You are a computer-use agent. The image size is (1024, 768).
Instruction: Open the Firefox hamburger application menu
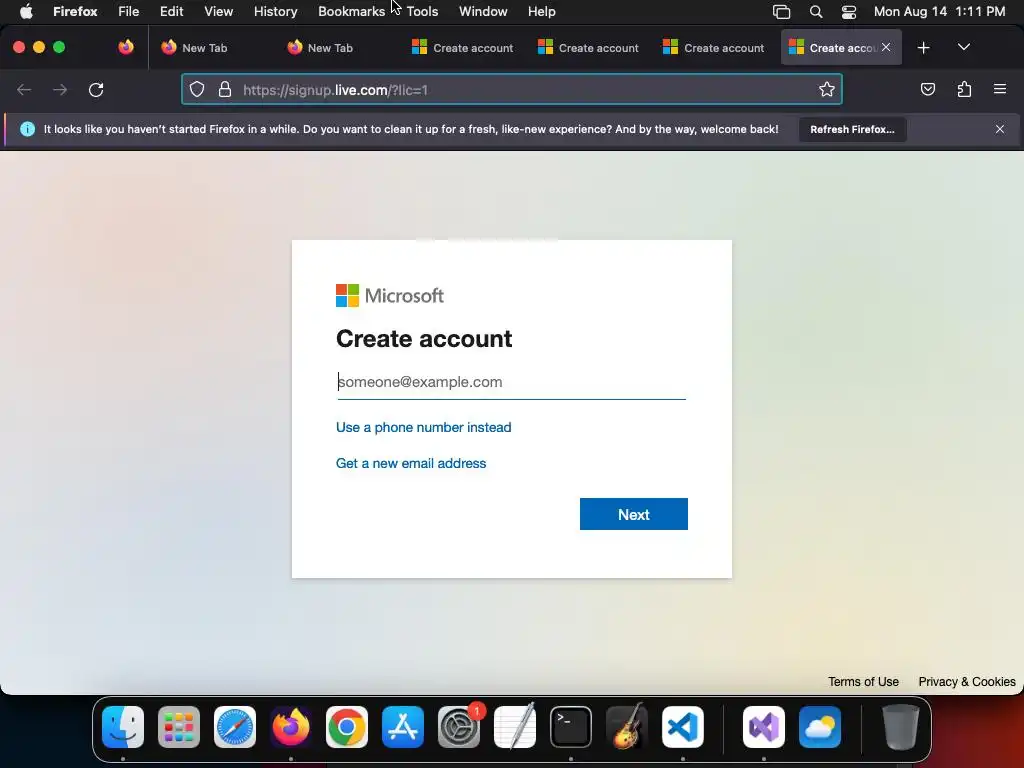coord(1000,89)
